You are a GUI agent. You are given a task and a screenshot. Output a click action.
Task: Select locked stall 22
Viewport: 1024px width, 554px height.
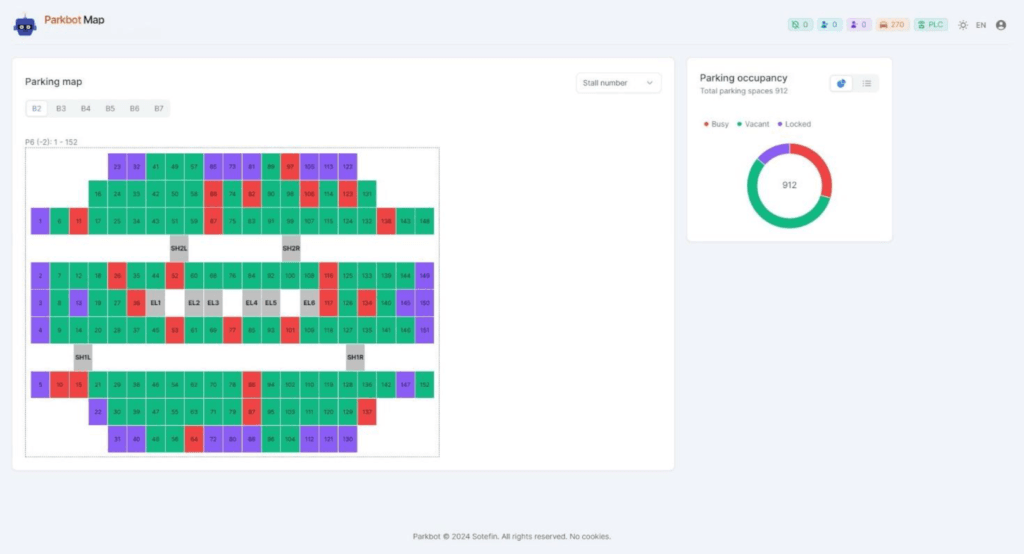[x=98, y=412]
